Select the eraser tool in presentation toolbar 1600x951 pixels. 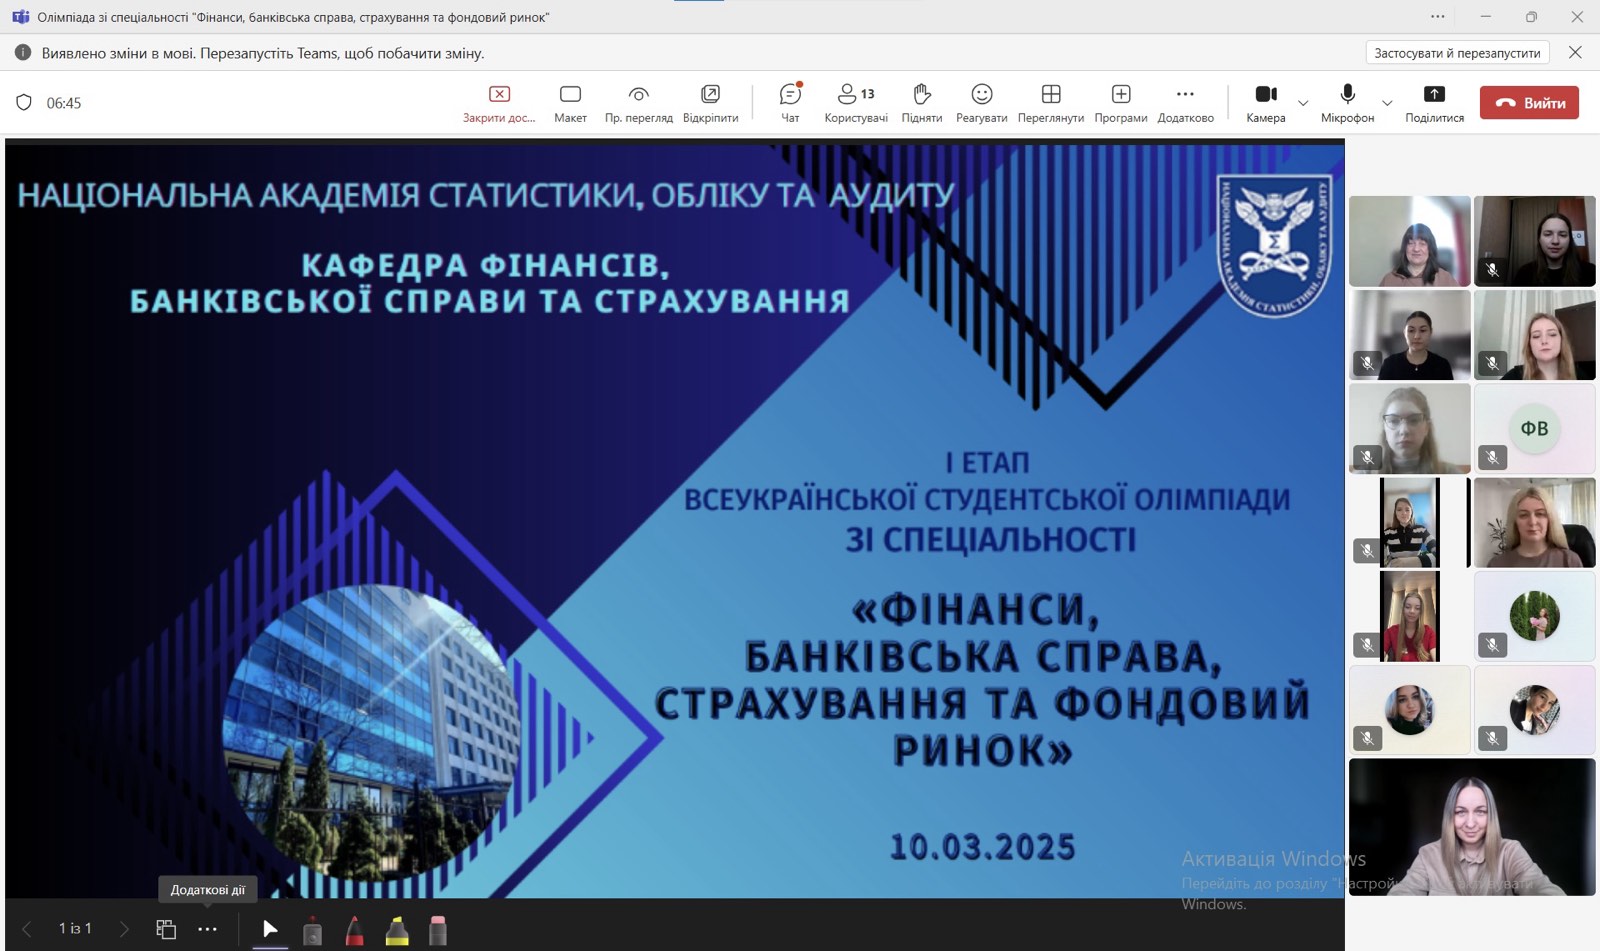(437, 930)
